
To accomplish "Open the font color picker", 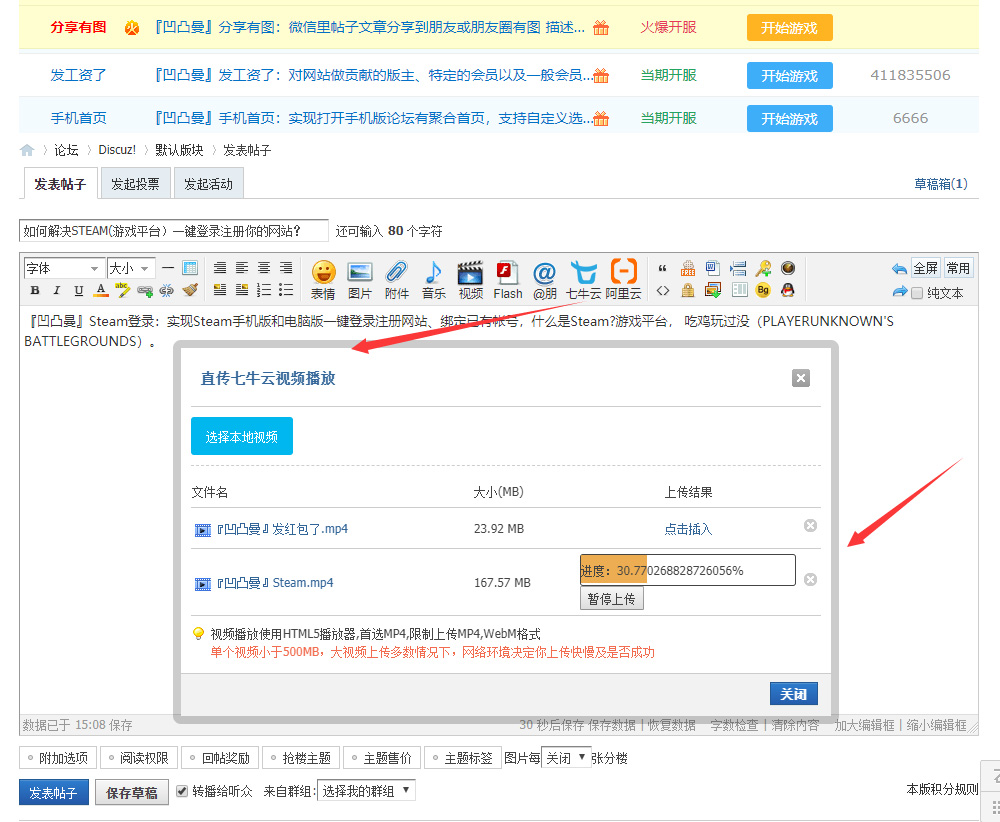I will tap(101, 291).
